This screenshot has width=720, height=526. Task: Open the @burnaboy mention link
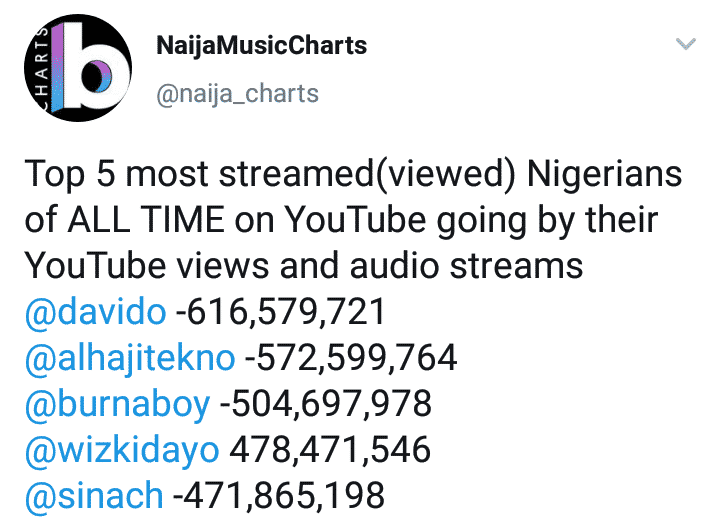[x=117, y=404]
